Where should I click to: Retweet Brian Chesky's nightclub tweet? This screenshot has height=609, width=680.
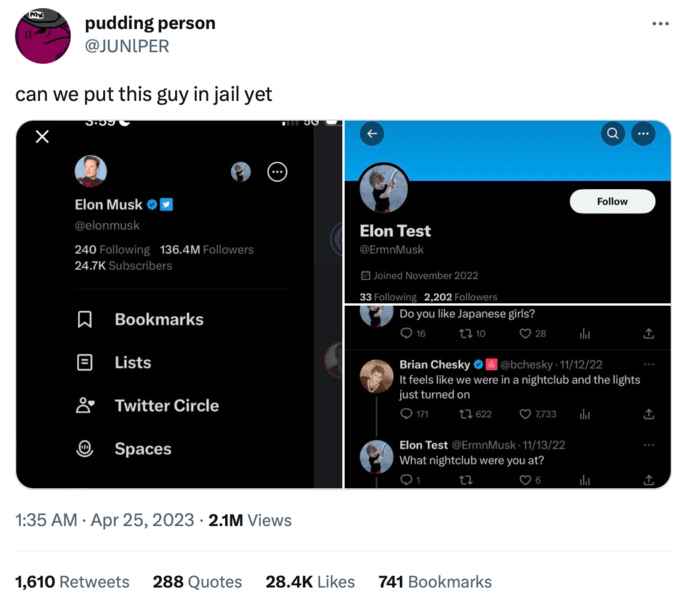click(465, 414)
